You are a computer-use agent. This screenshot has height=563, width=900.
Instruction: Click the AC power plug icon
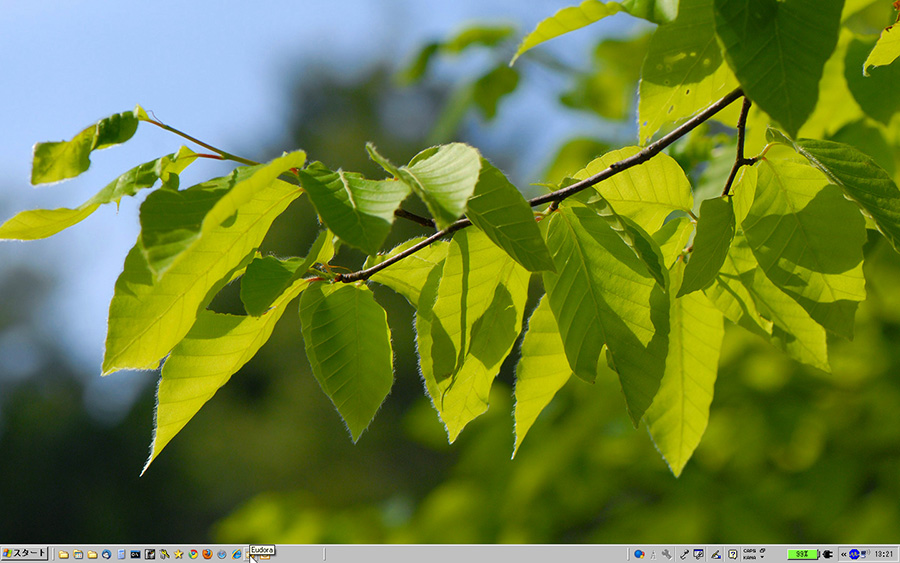coord(828,554)
